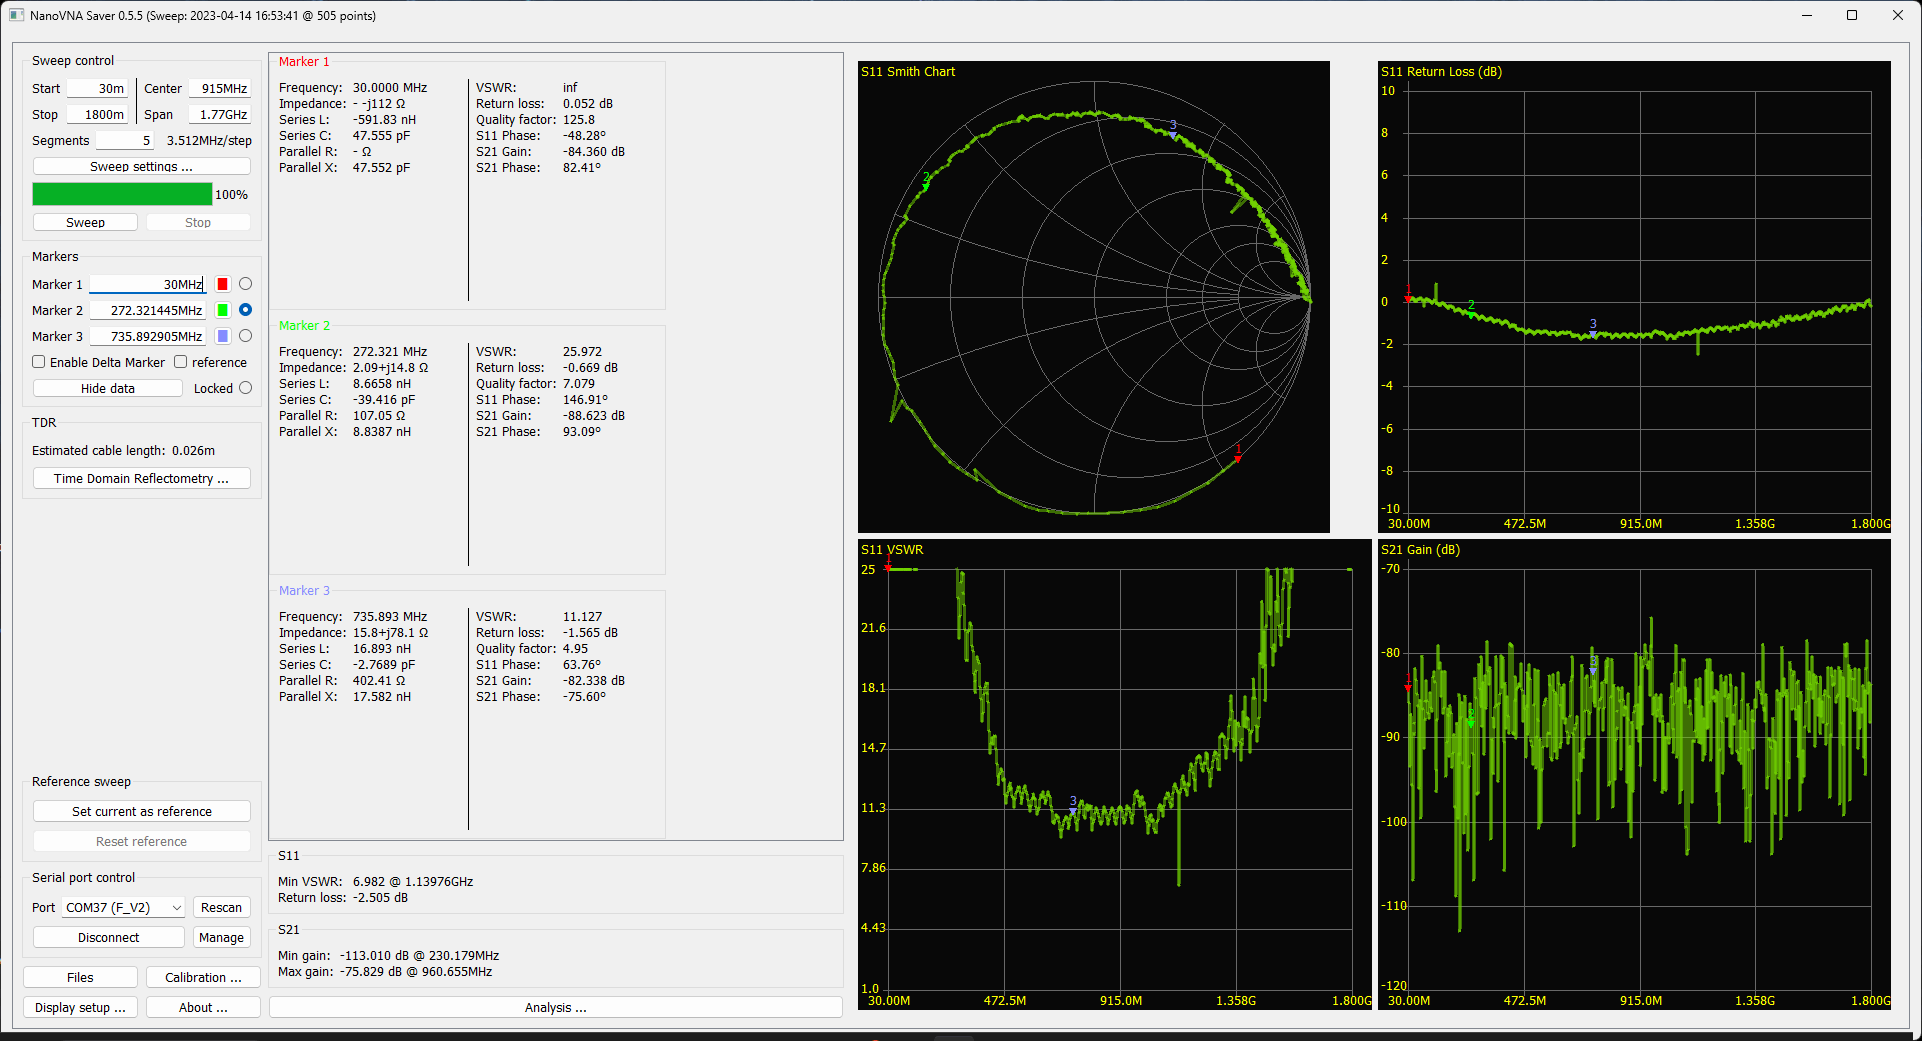Open the Display setup window
Image resolution: width=1922 pixels, height=1041 pixels.
coord(81,1007)
